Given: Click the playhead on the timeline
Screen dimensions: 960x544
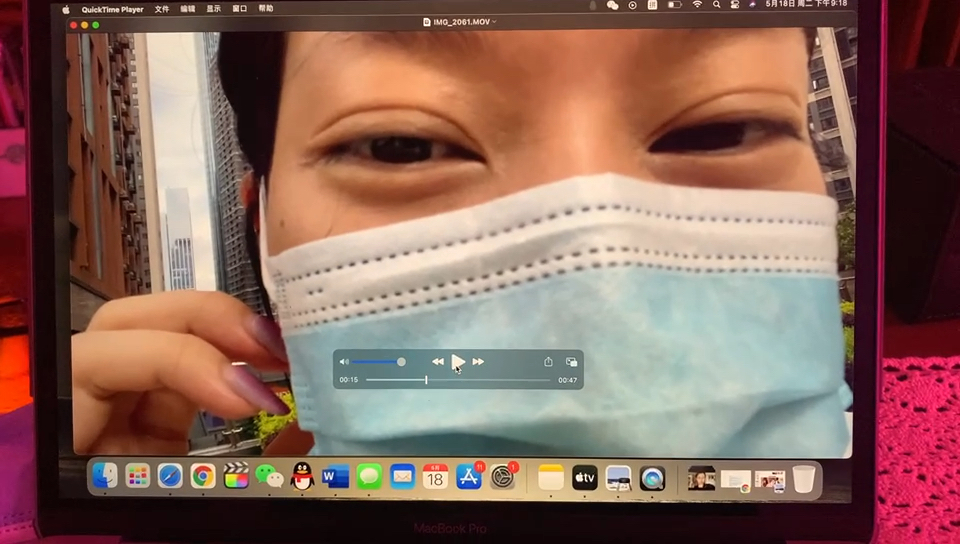Looking at the screenshot, I should pyautogui.click(x=426, y=380).
